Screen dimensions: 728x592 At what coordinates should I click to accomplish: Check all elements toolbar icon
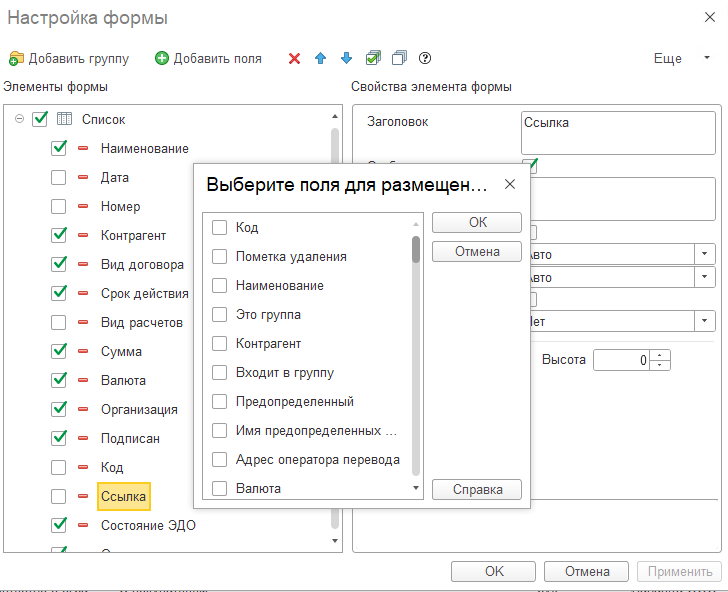tap(373, 58)
